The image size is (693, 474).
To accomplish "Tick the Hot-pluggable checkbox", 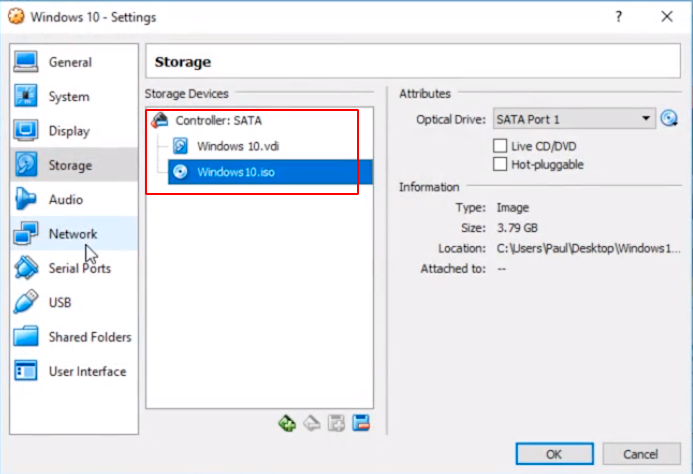I will [x=501, y=164].
